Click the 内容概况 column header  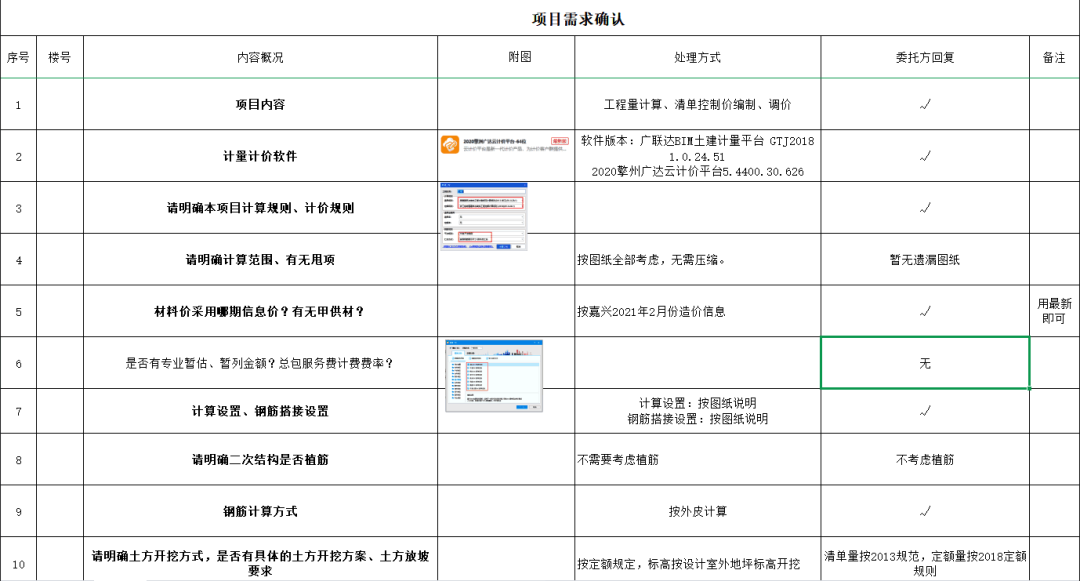click(260, 57)
